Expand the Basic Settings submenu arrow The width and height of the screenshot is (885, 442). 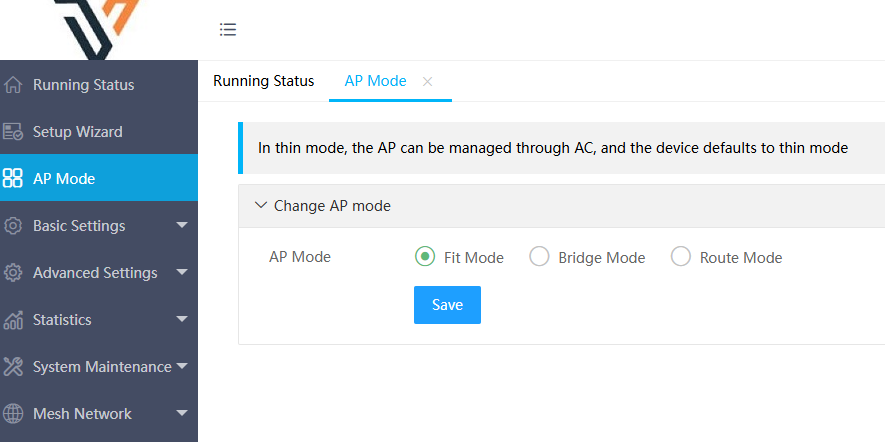click(x=182, y=225)
